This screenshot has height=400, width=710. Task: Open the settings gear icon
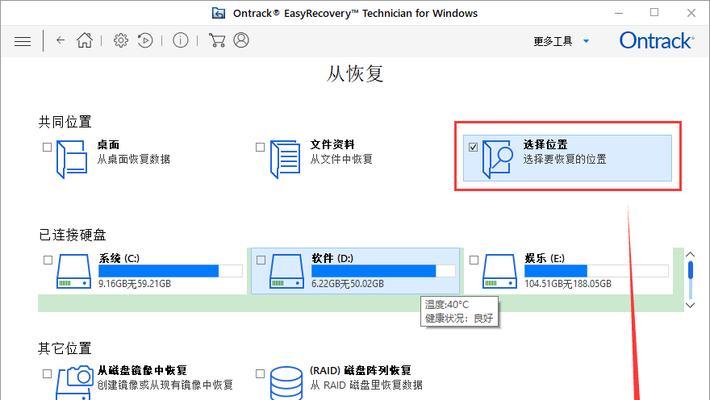pos(120,40)
